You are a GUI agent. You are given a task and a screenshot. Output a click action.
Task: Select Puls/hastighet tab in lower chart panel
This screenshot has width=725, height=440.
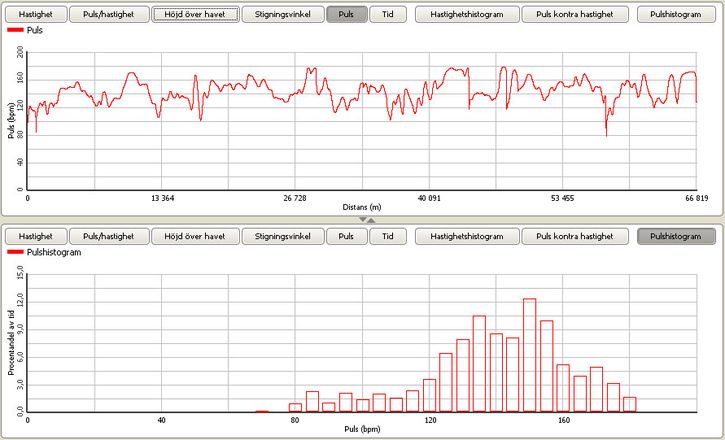[109, 236]
